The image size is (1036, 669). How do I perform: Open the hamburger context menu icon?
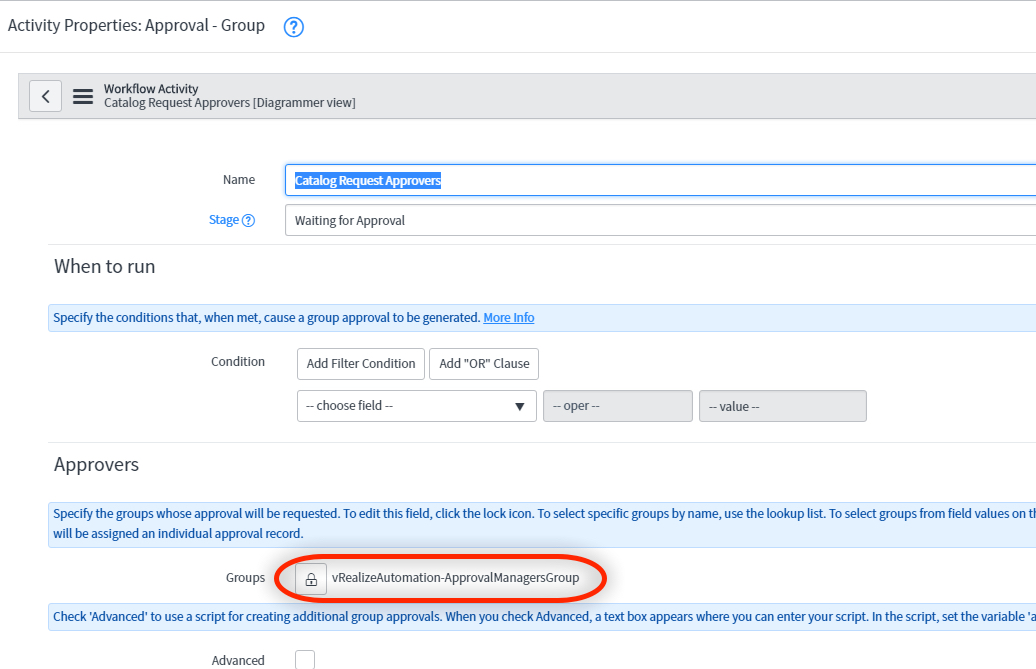tap(83, 97)
